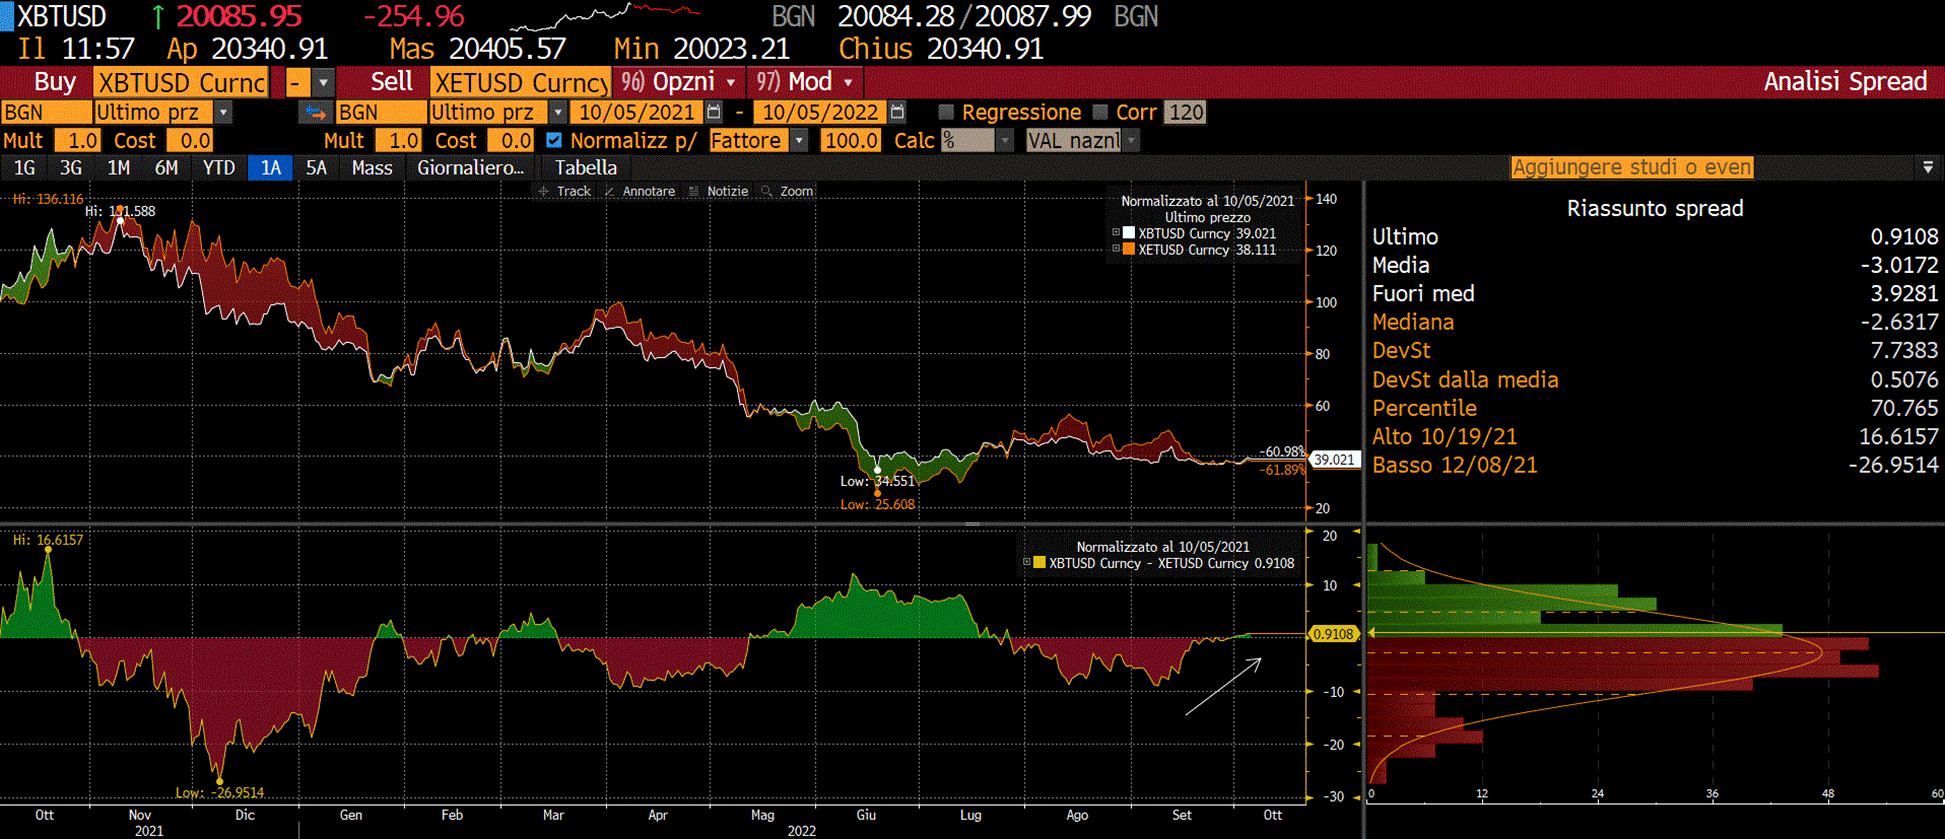Select the YTD period tab
This screenshot has height=839, width=1945.
(x=218, y=168)
